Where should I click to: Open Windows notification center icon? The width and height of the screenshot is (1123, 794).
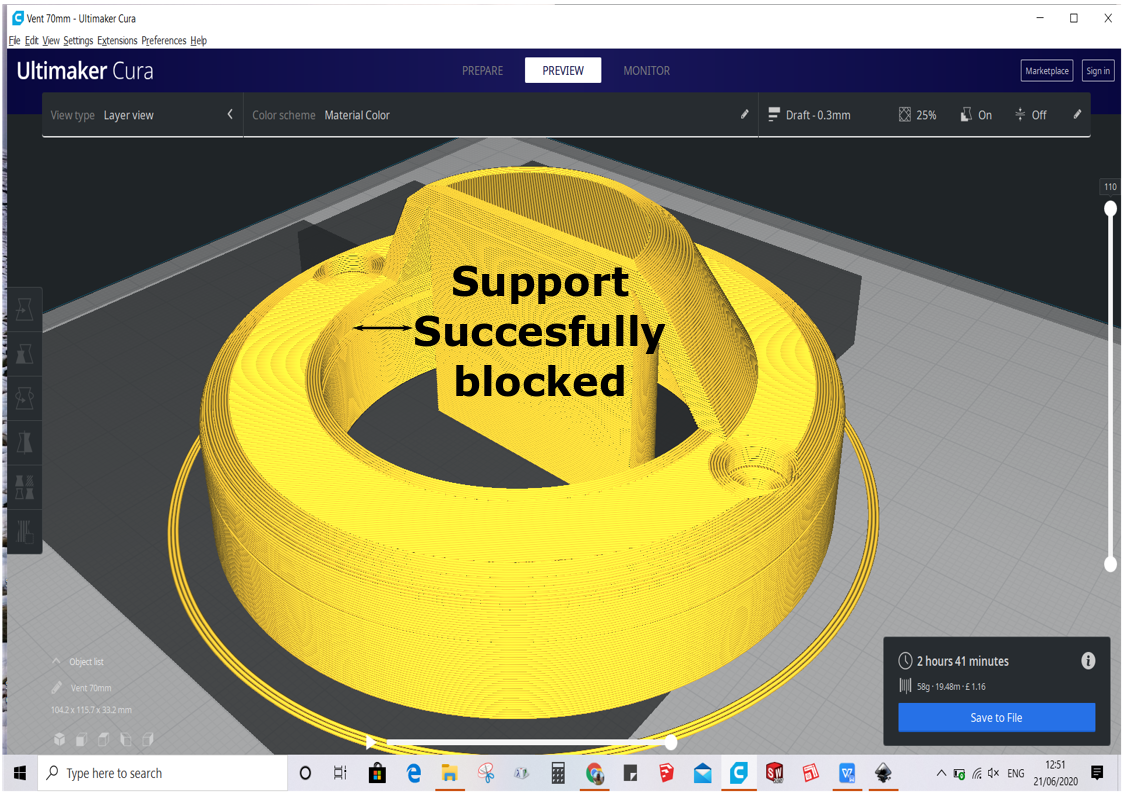coord(1097,773)
